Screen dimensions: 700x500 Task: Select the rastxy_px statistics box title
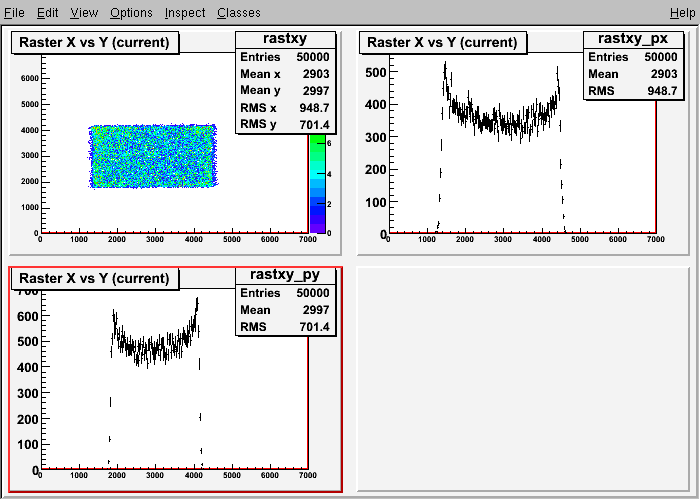(x=633, y=39)
